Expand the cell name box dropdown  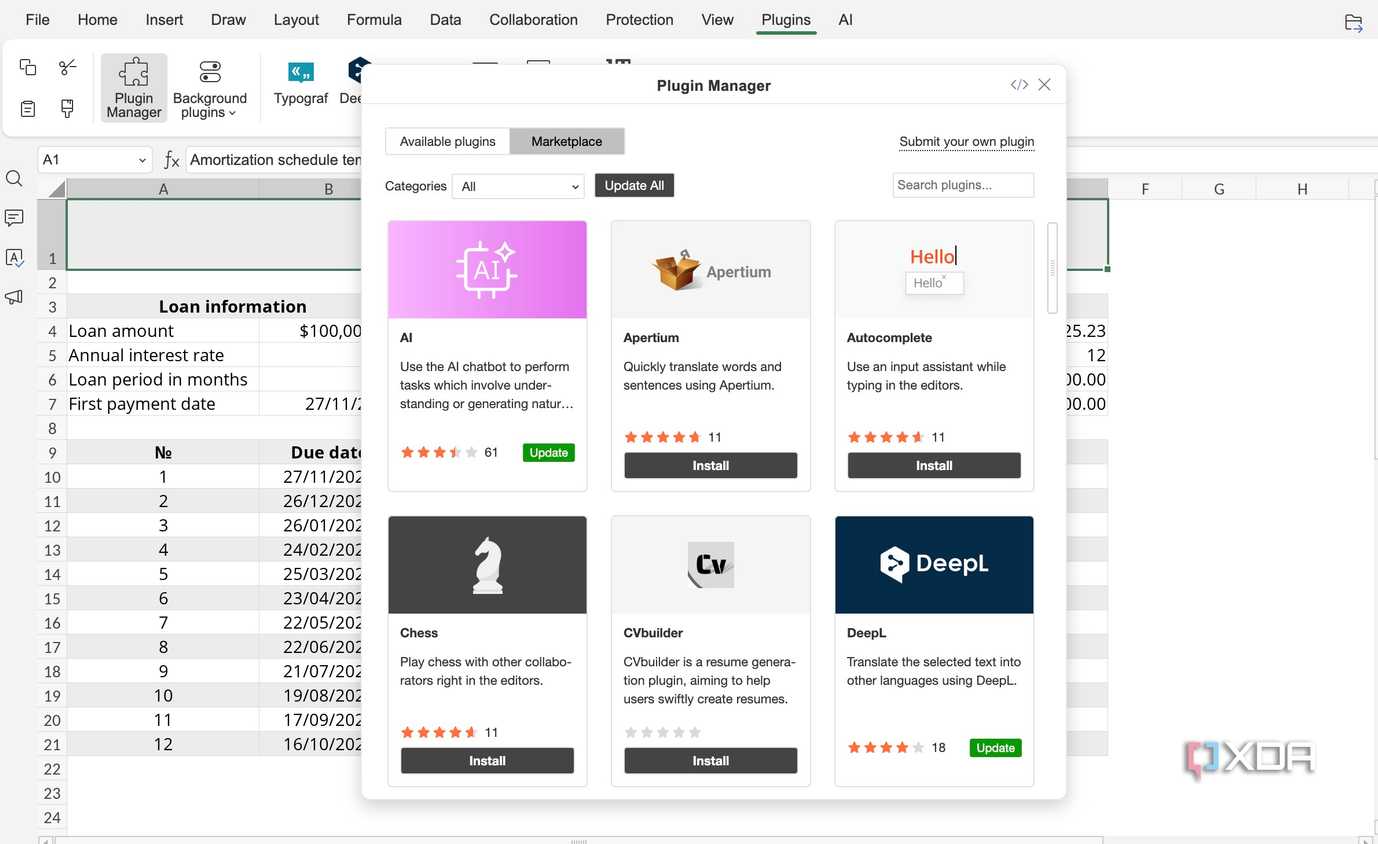pos(142,160)
